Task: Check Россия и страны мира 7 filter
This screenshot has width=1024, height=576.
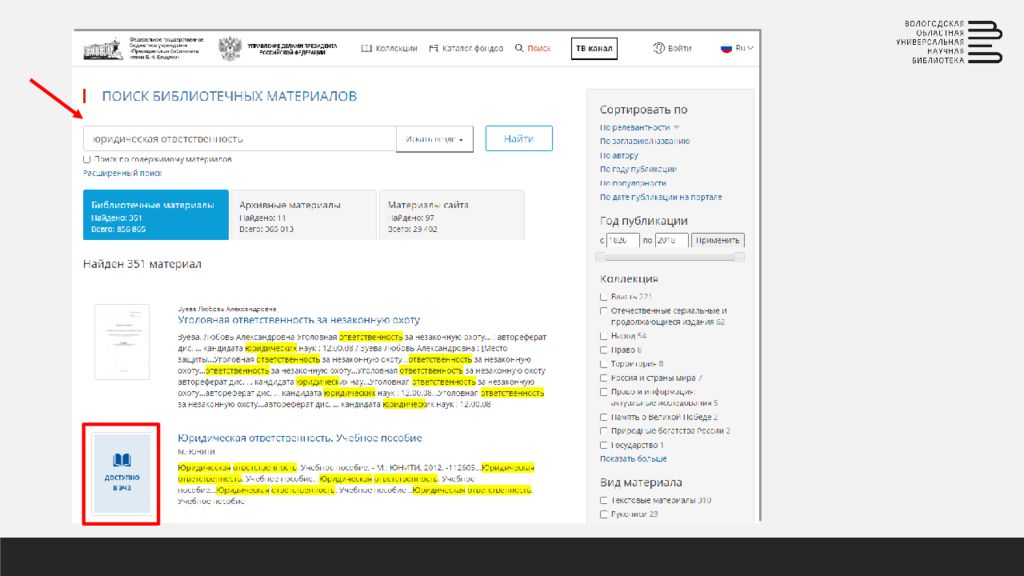Action: [x=603, y=378]
